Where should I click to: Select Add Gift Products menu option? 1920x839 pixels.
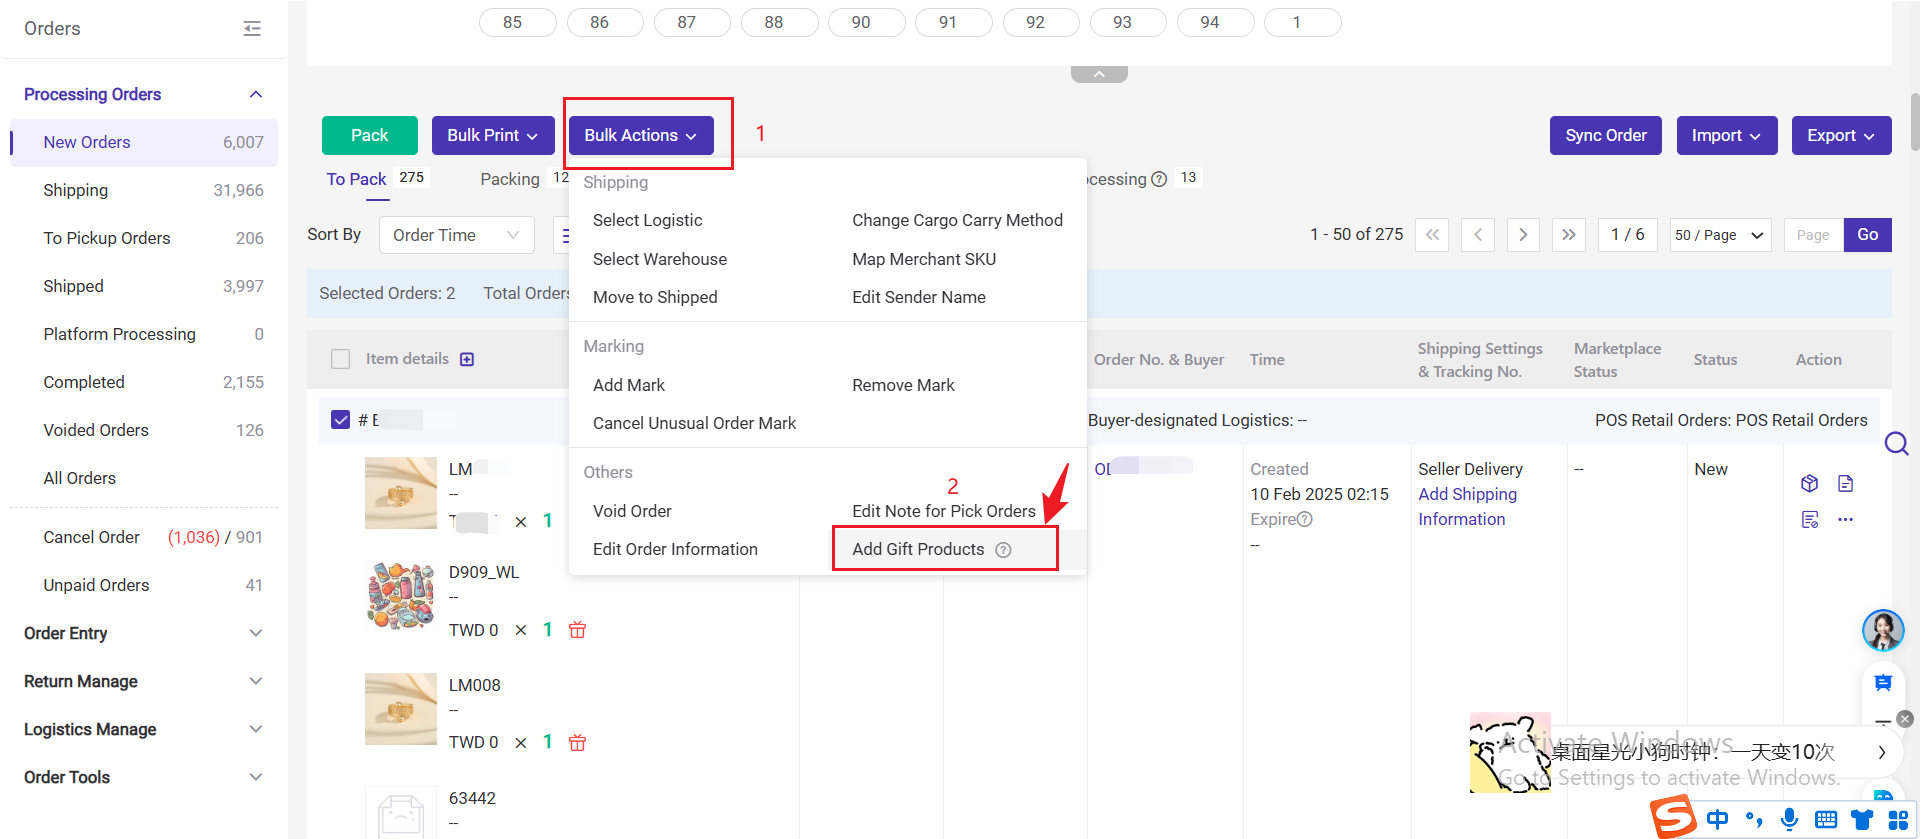point(918,549)
